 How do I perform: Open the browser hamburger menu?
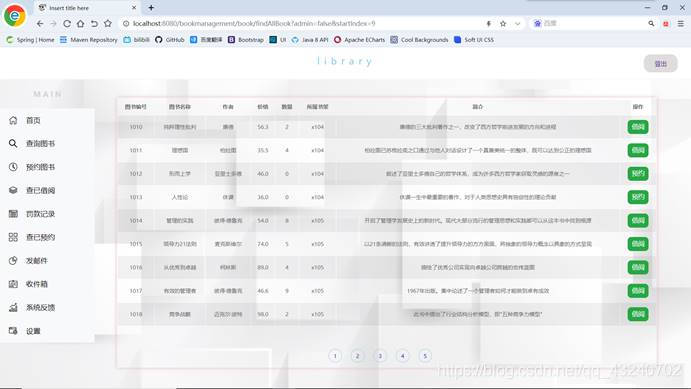681,23
